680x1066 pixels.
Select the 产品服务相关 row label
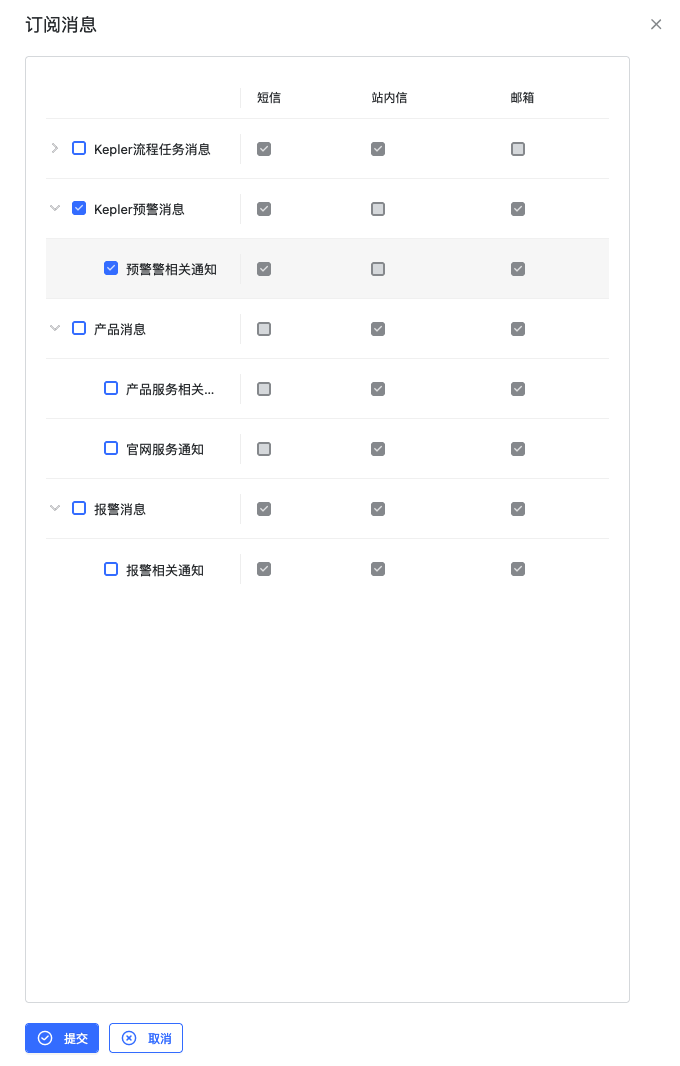click(170, 390)
